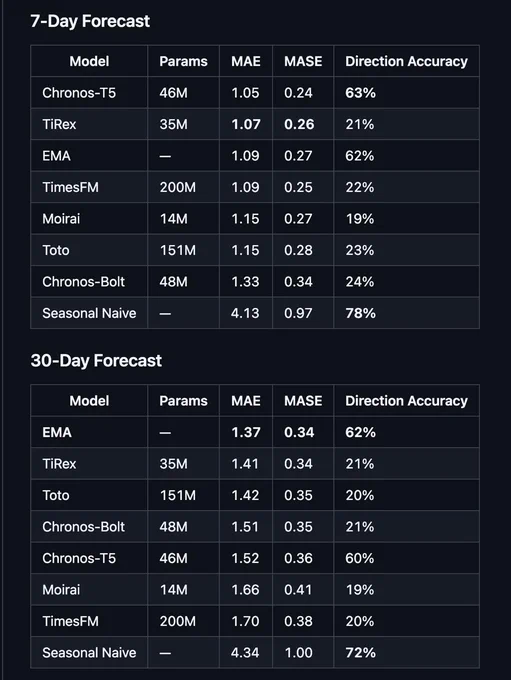This screenshot has height=680, width=511.
Task: Select the 4.13 MAE Seasonal Naive value
Action: pos(245,313)
